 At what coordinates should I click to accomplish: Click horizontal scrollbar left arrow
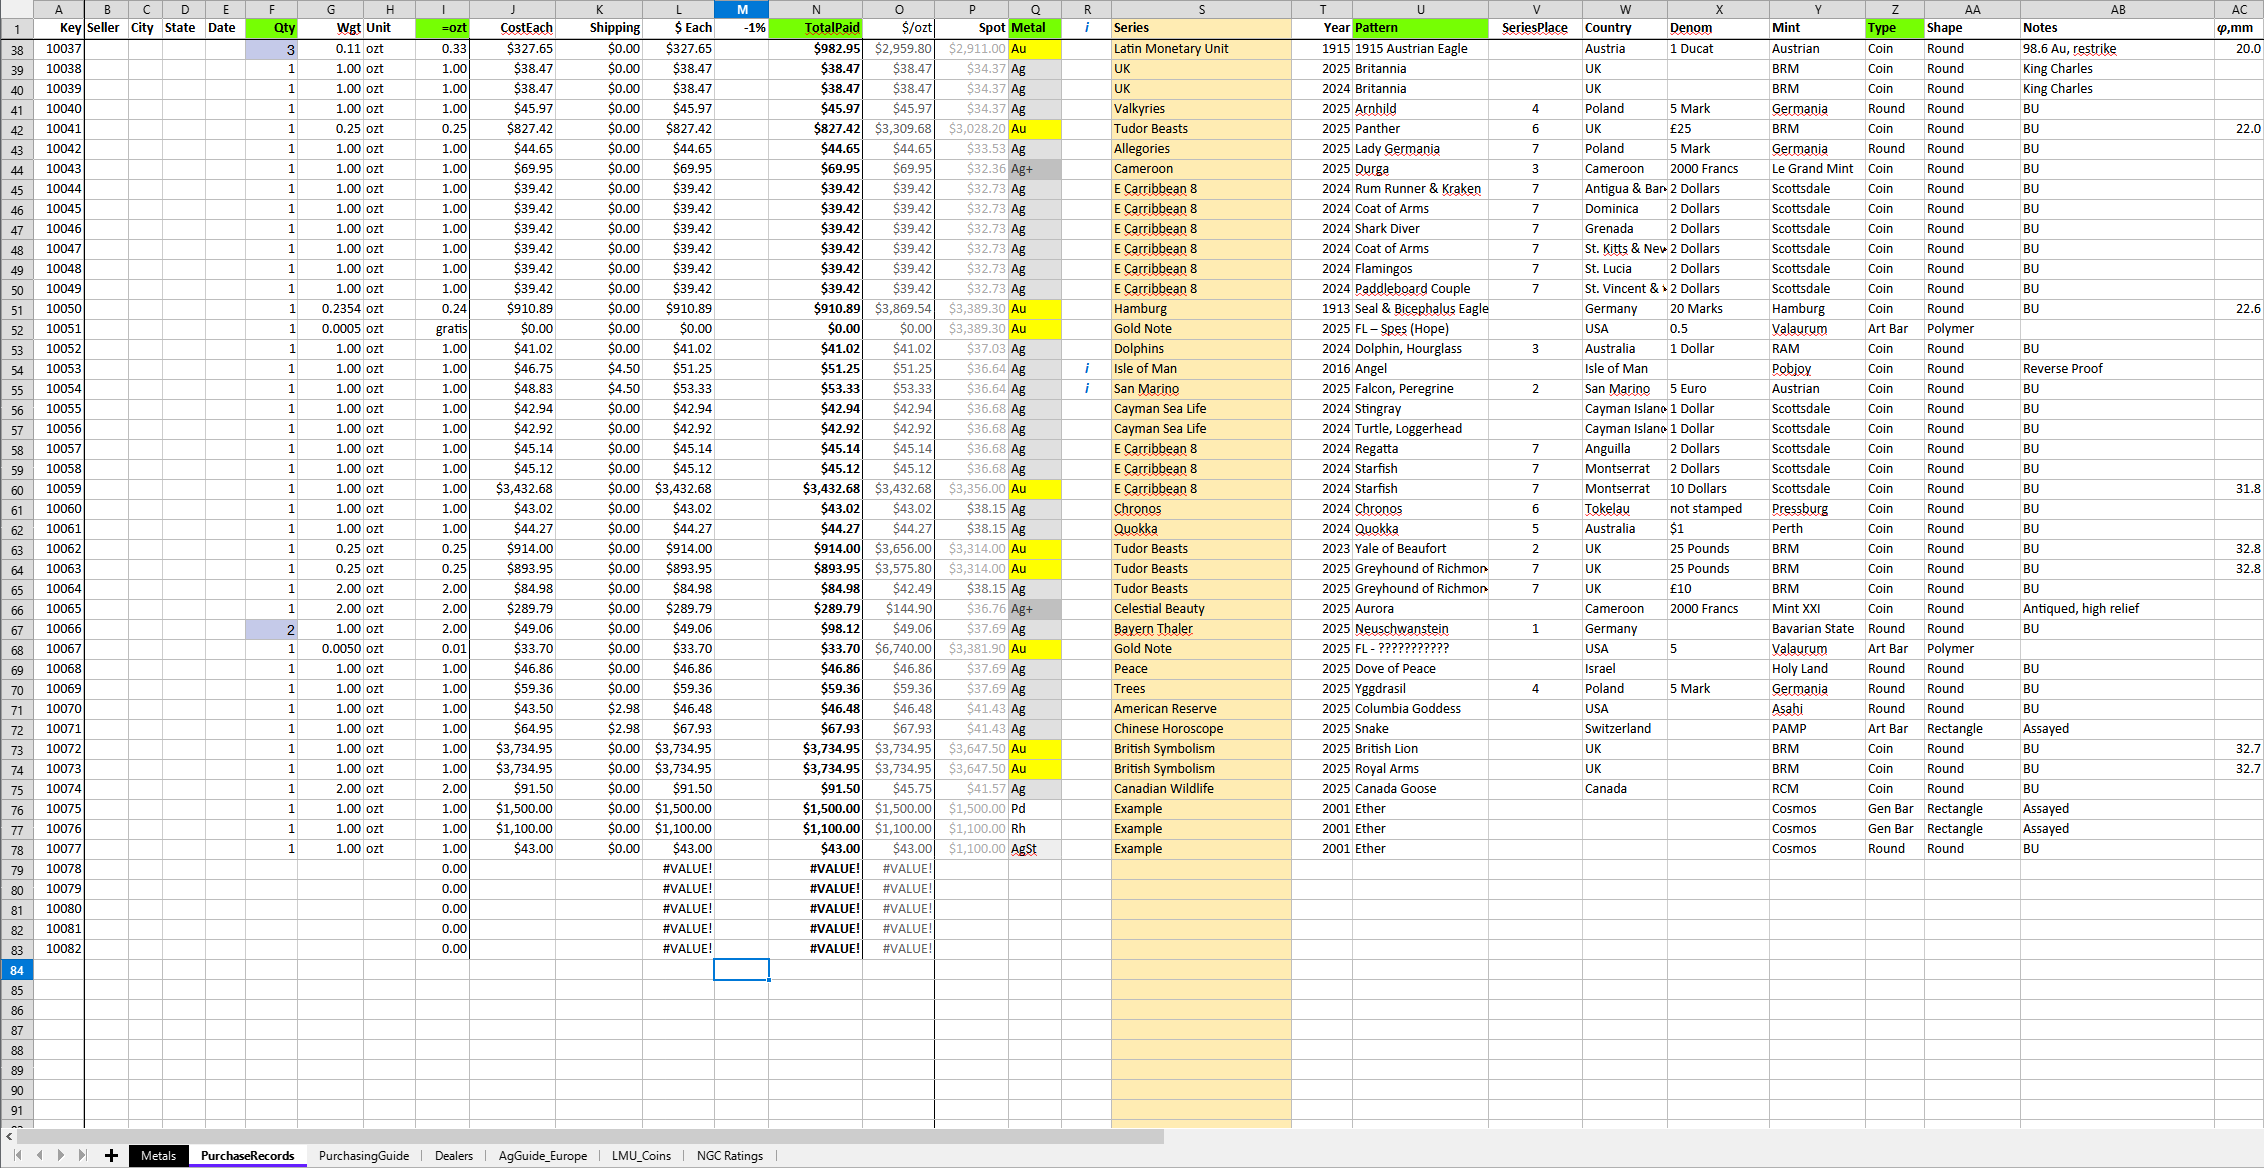pos(9,1137)
